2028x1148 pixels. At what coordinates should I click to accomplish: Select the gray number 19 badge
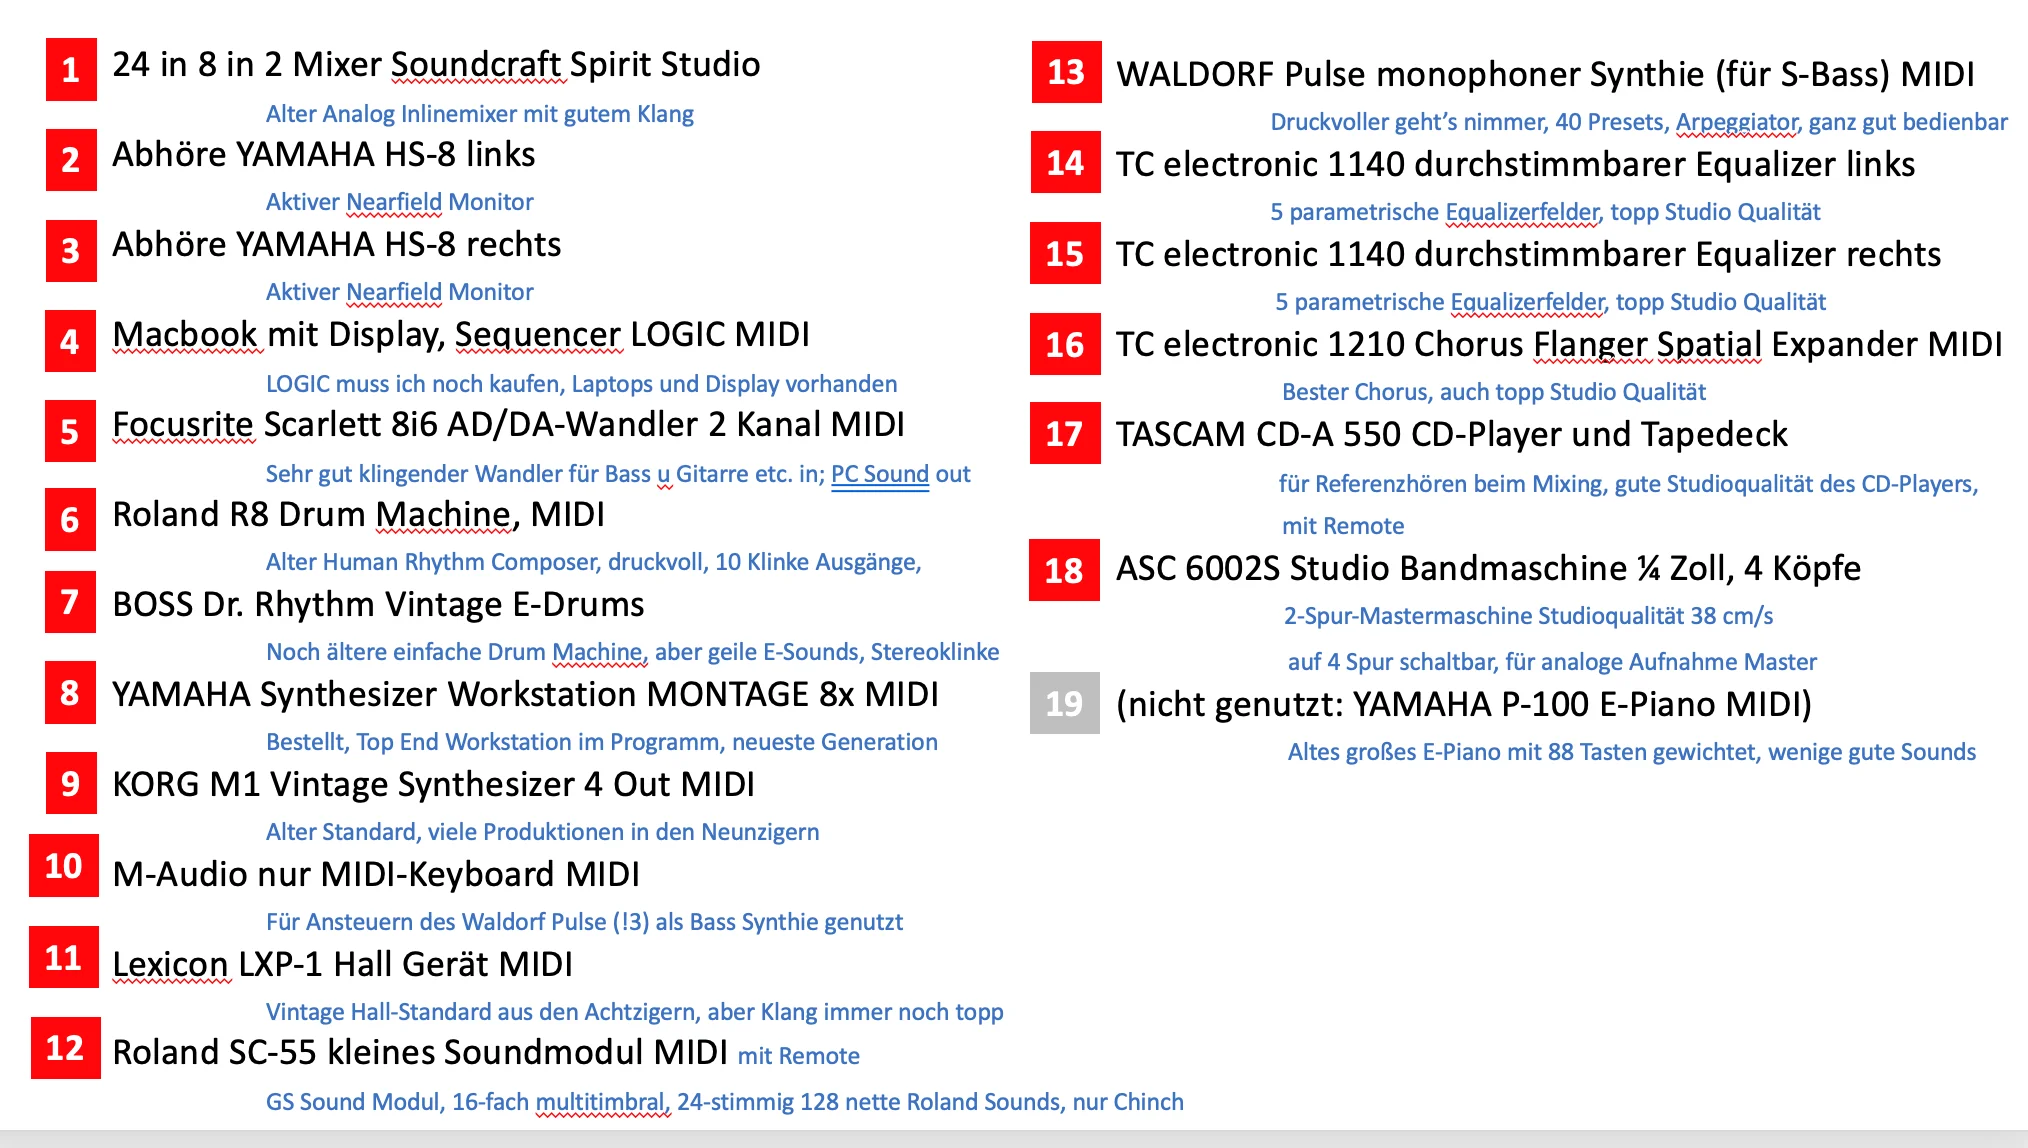coord(1064,703)
